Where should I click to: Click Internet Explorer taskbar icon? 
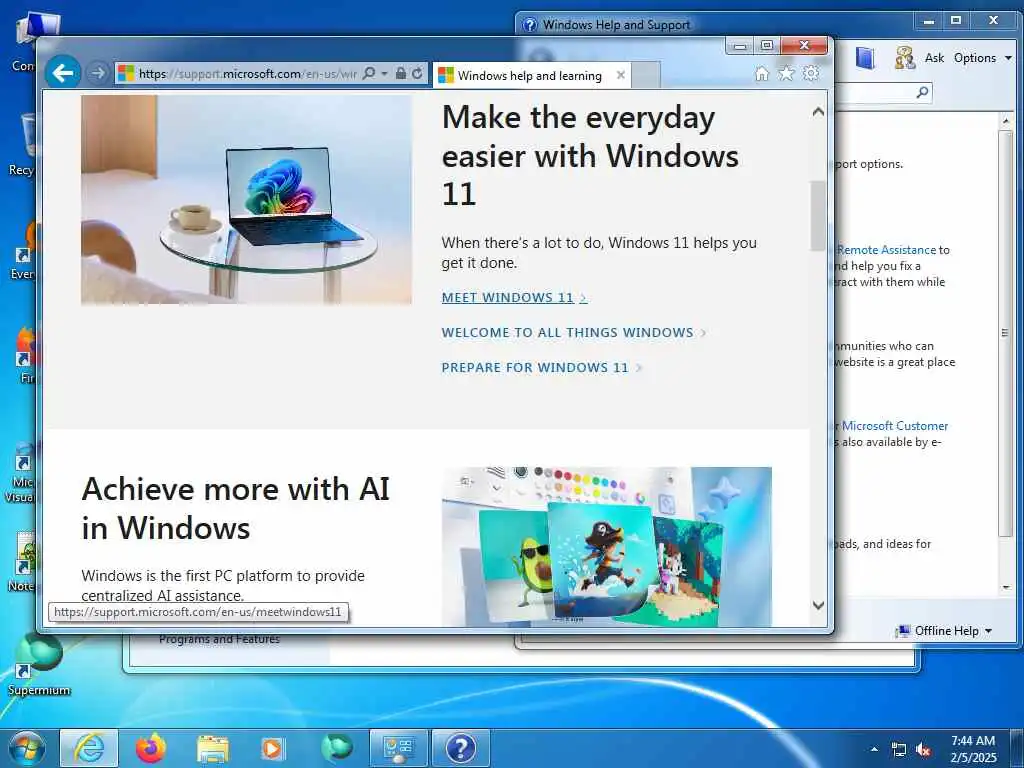(x=89, y=748)
